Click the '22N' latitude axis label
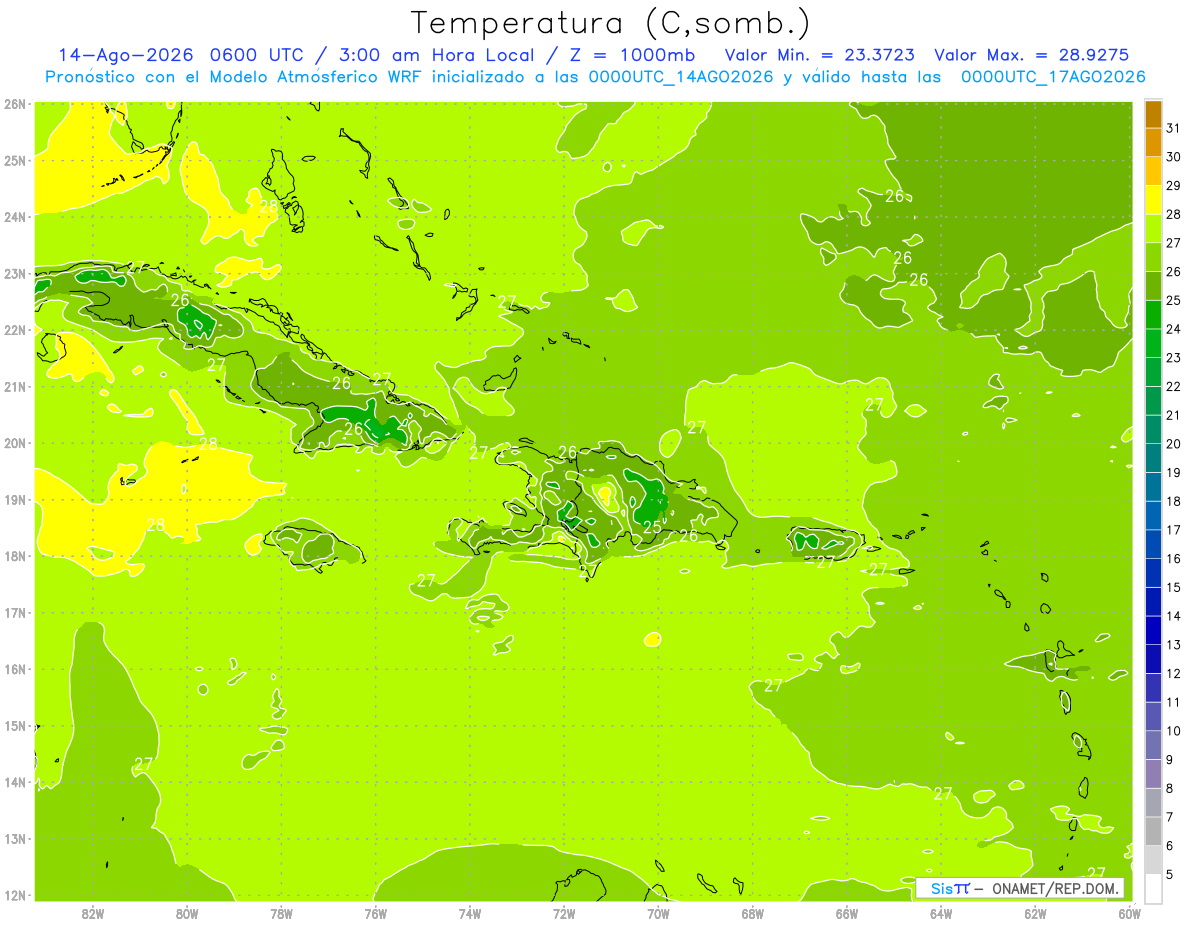The height and width of the screenshot is (927, 1200). (x=14, y=330)
